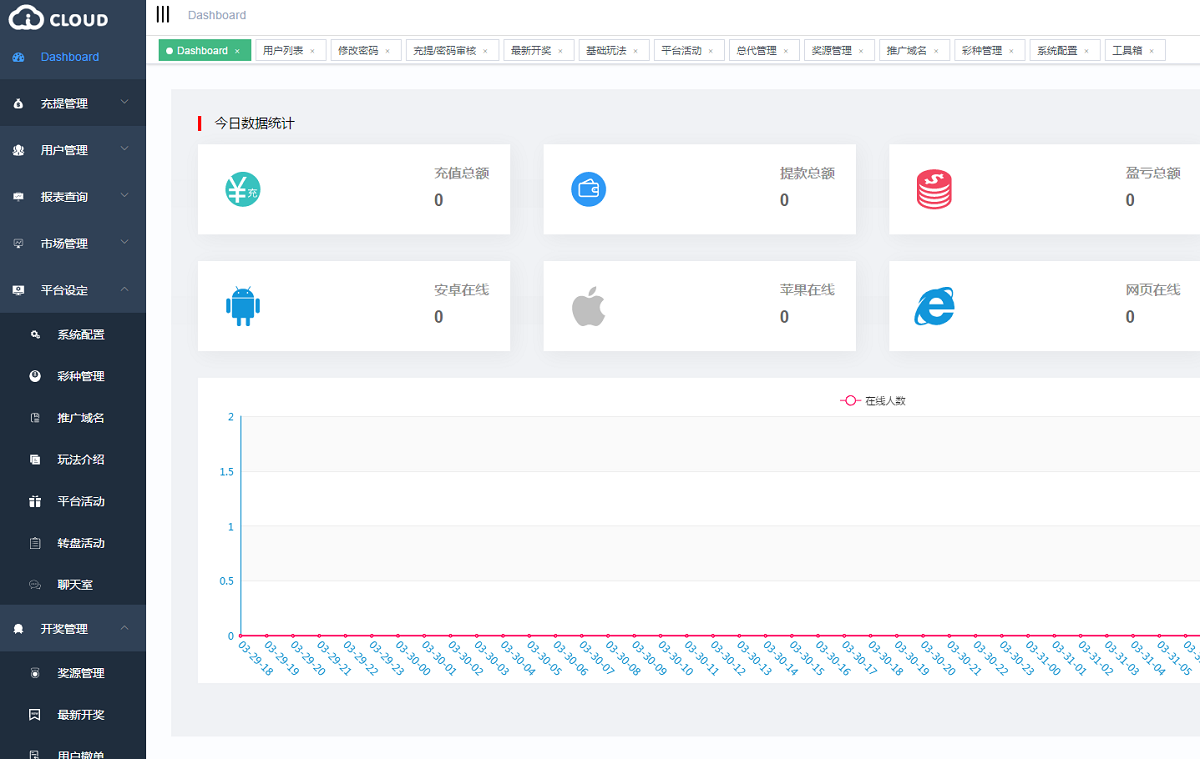
Task: Close the 修改密码 tab
Action: point(387,51)
